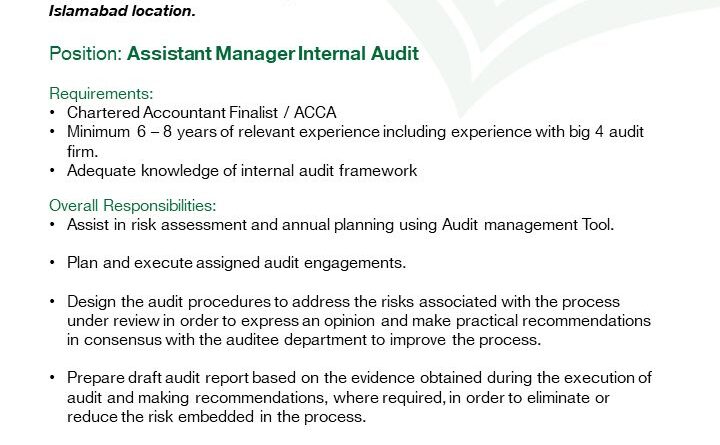720x445 pixels.
Task: Click "Adequate knowledge of internal audit framework" line
Action: [242, 171]
